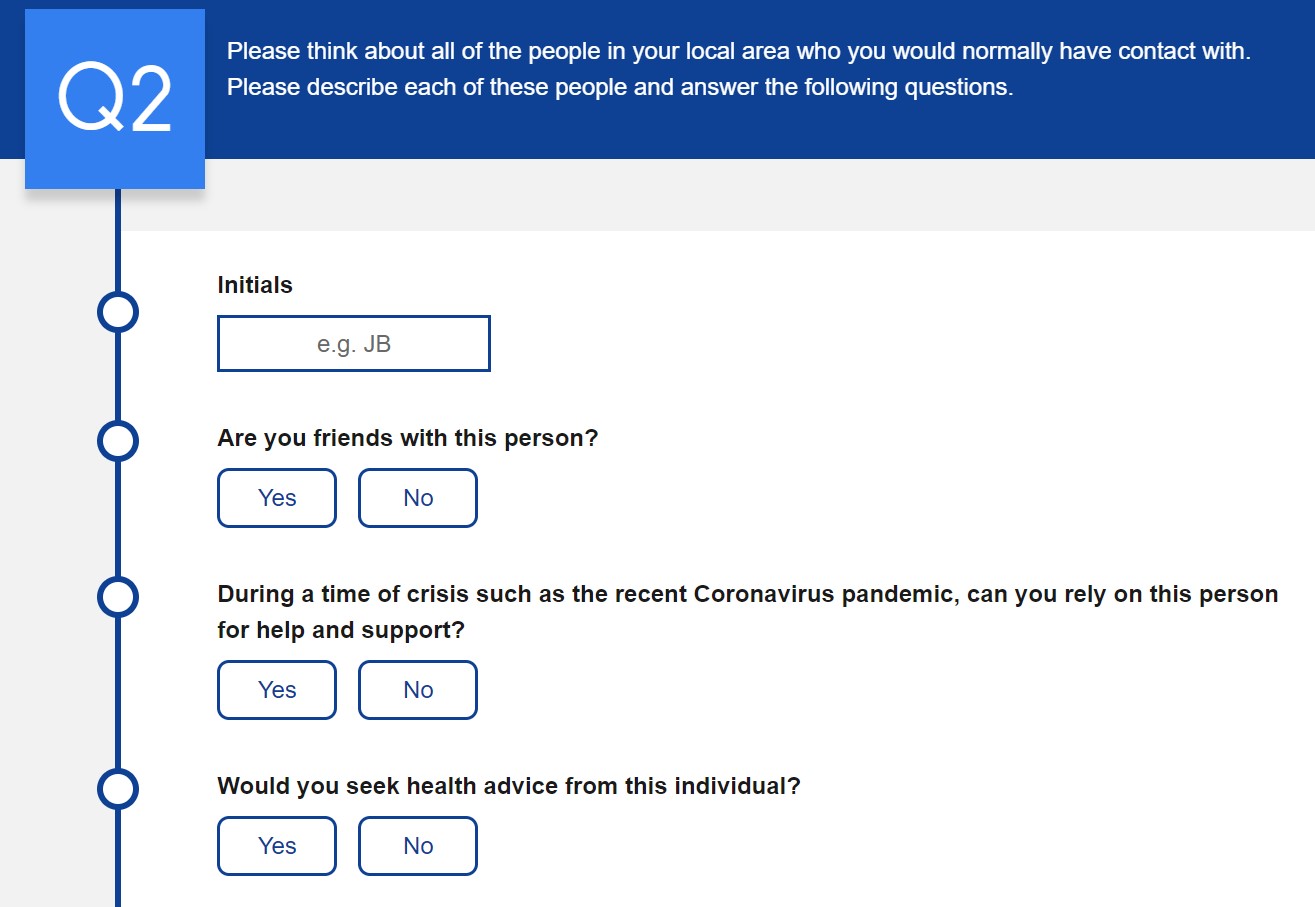The height and width of the screenshot is (907, 1315).
Task: Click the vertical timeline line between Initials and friends markers
Action: [118, 376]
